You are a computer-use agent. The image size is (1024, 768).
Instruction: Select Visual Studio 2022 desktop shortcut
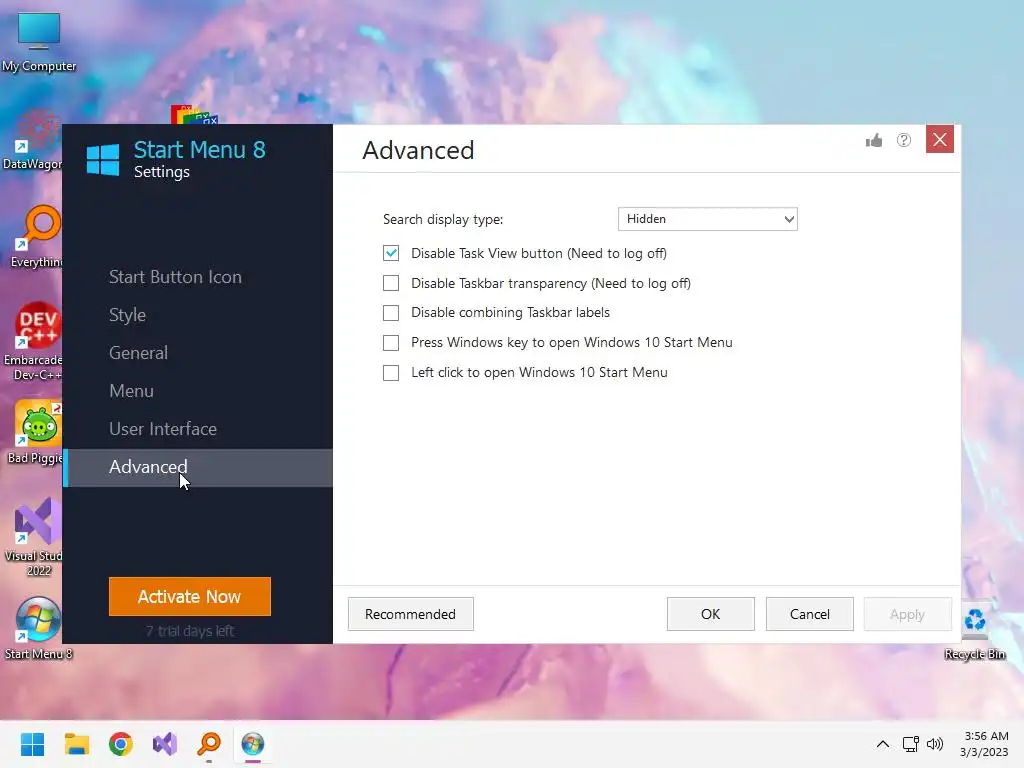click(x=34, y=537)
